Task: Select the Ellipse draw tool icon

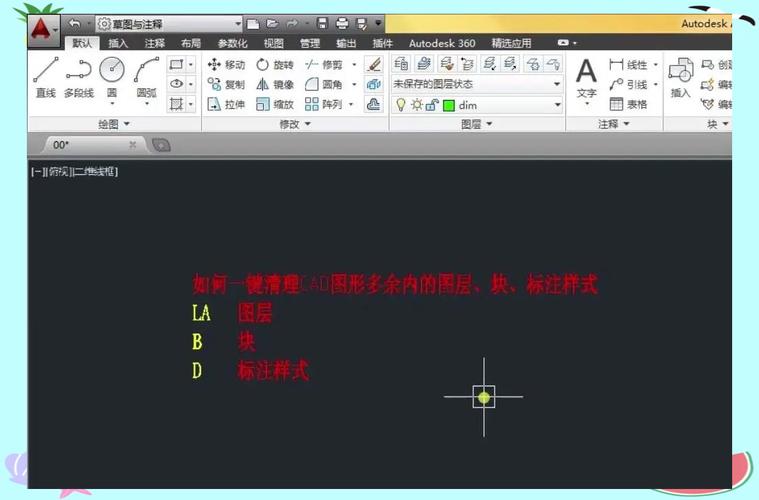Action: click(x=176, y=84)
